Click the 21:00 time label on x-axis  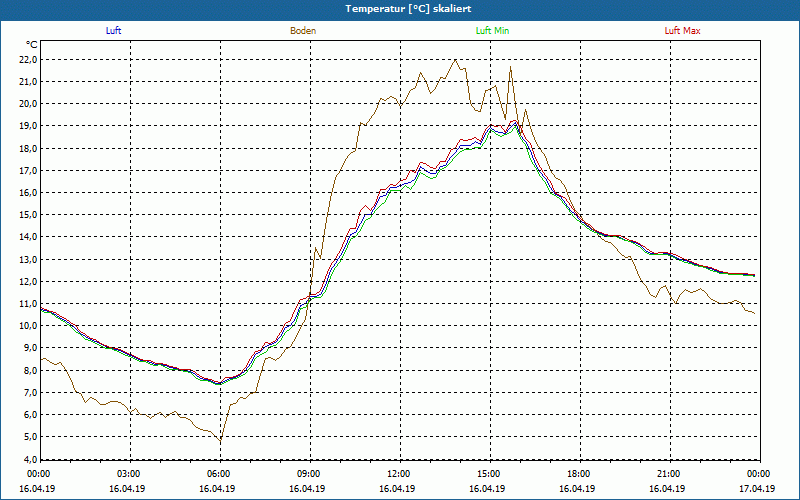(667, 474)
